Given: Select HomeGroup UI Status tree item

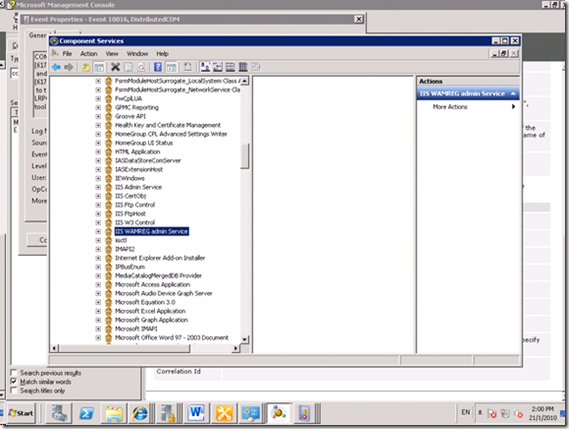Looking at the screenshot, I should click(x=144, y=143).
